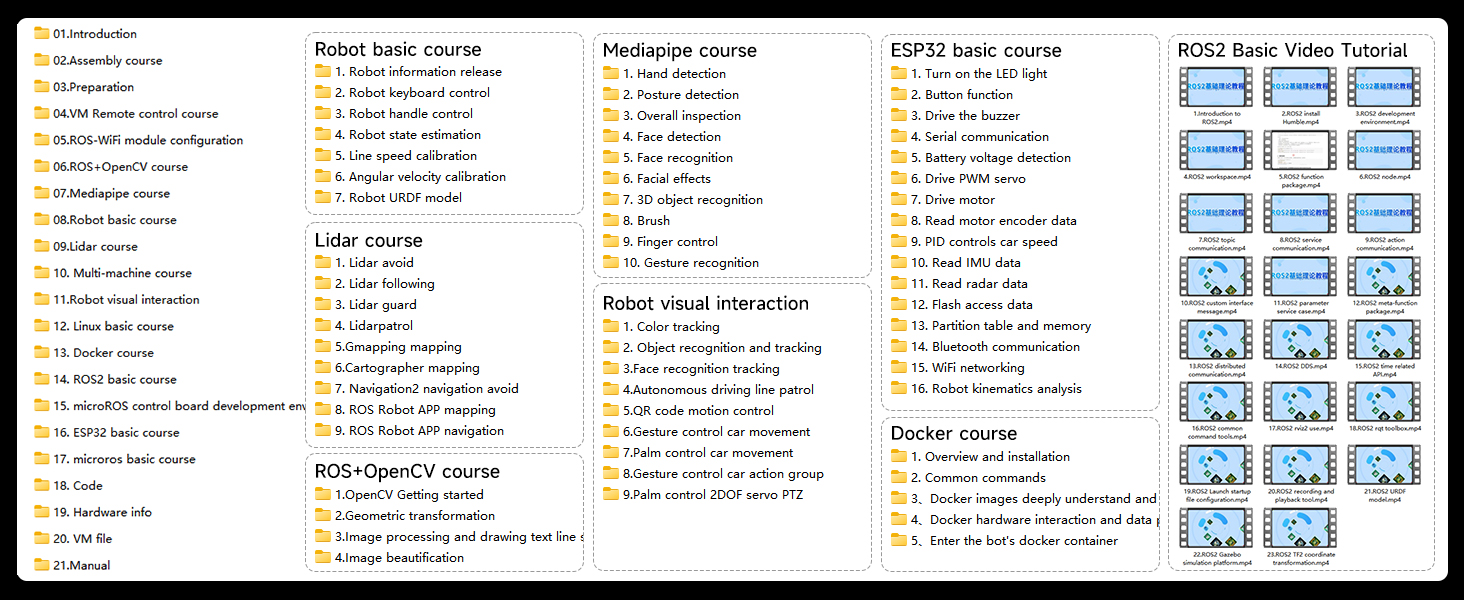Click the folder icon next to 03.Preparation
Image resolution: width=1464 pixels, height=600 pixels.
pos(42,86)
